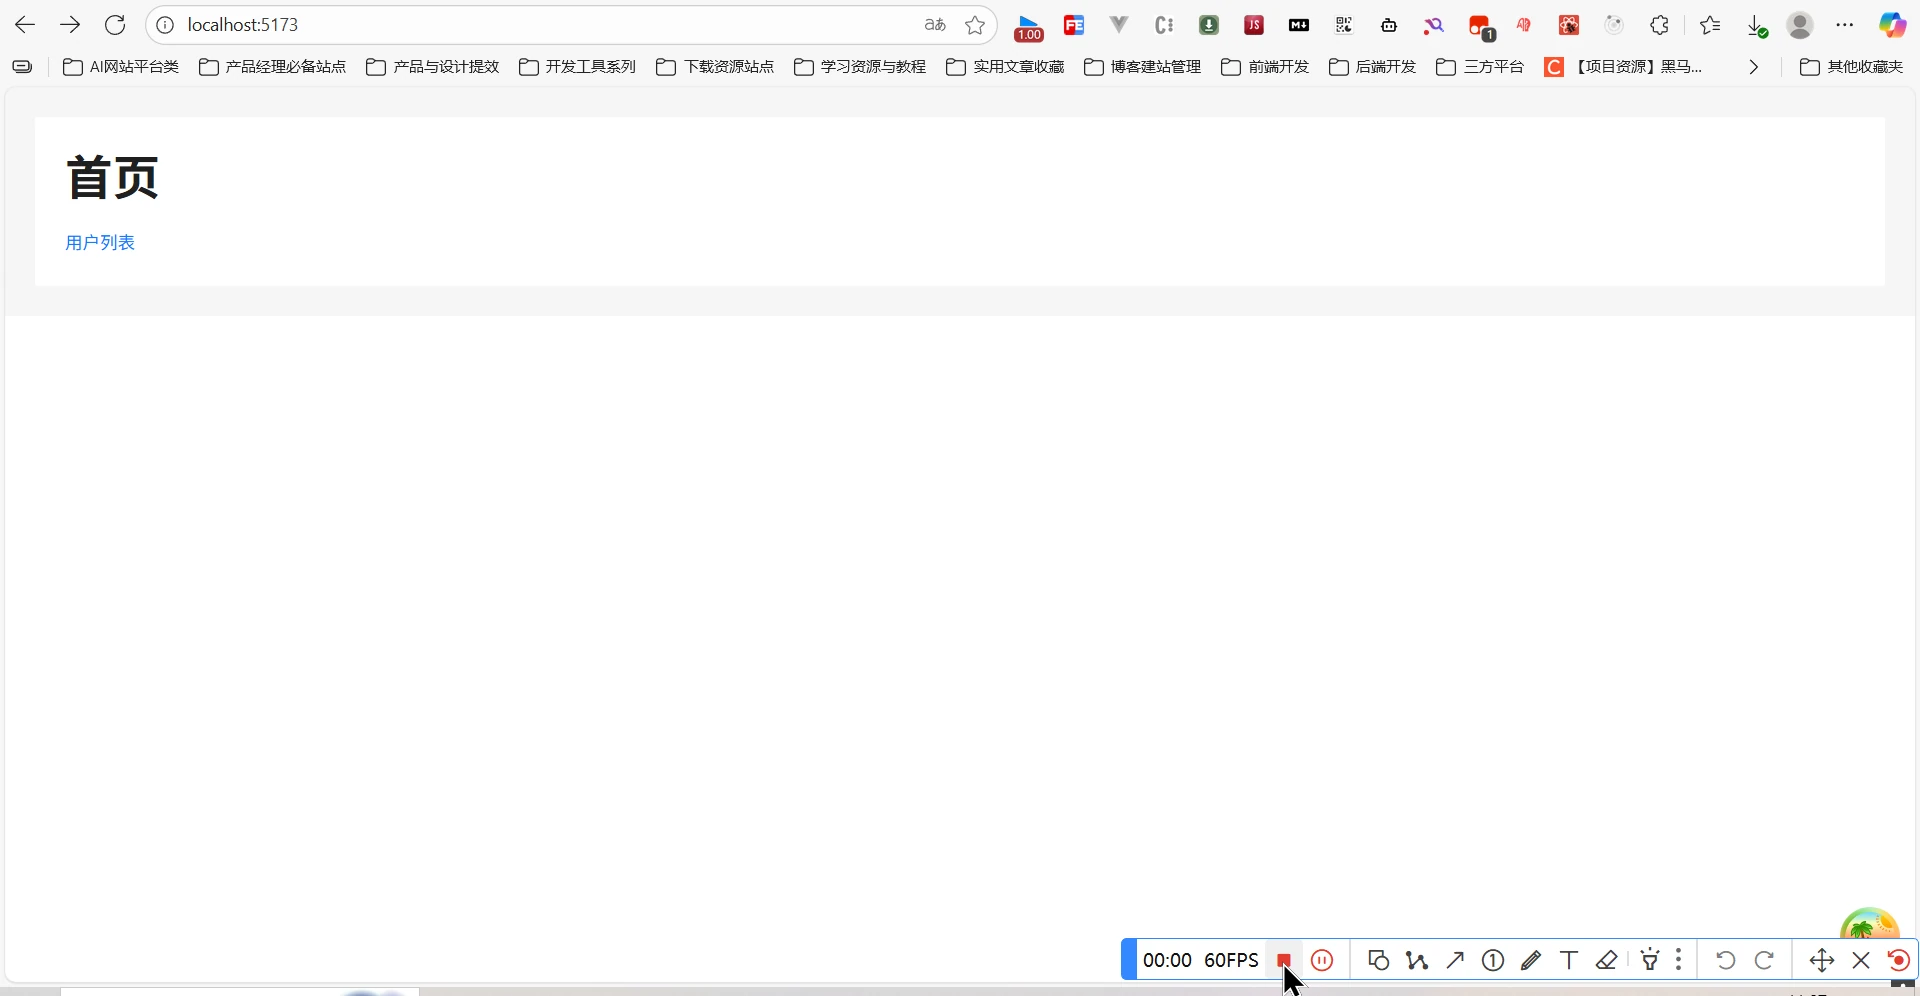The height and width of the screenshot is (996, 1920).
Task: Open the 前端开发 bookmark folder
Action: [x=1265, y=67]
